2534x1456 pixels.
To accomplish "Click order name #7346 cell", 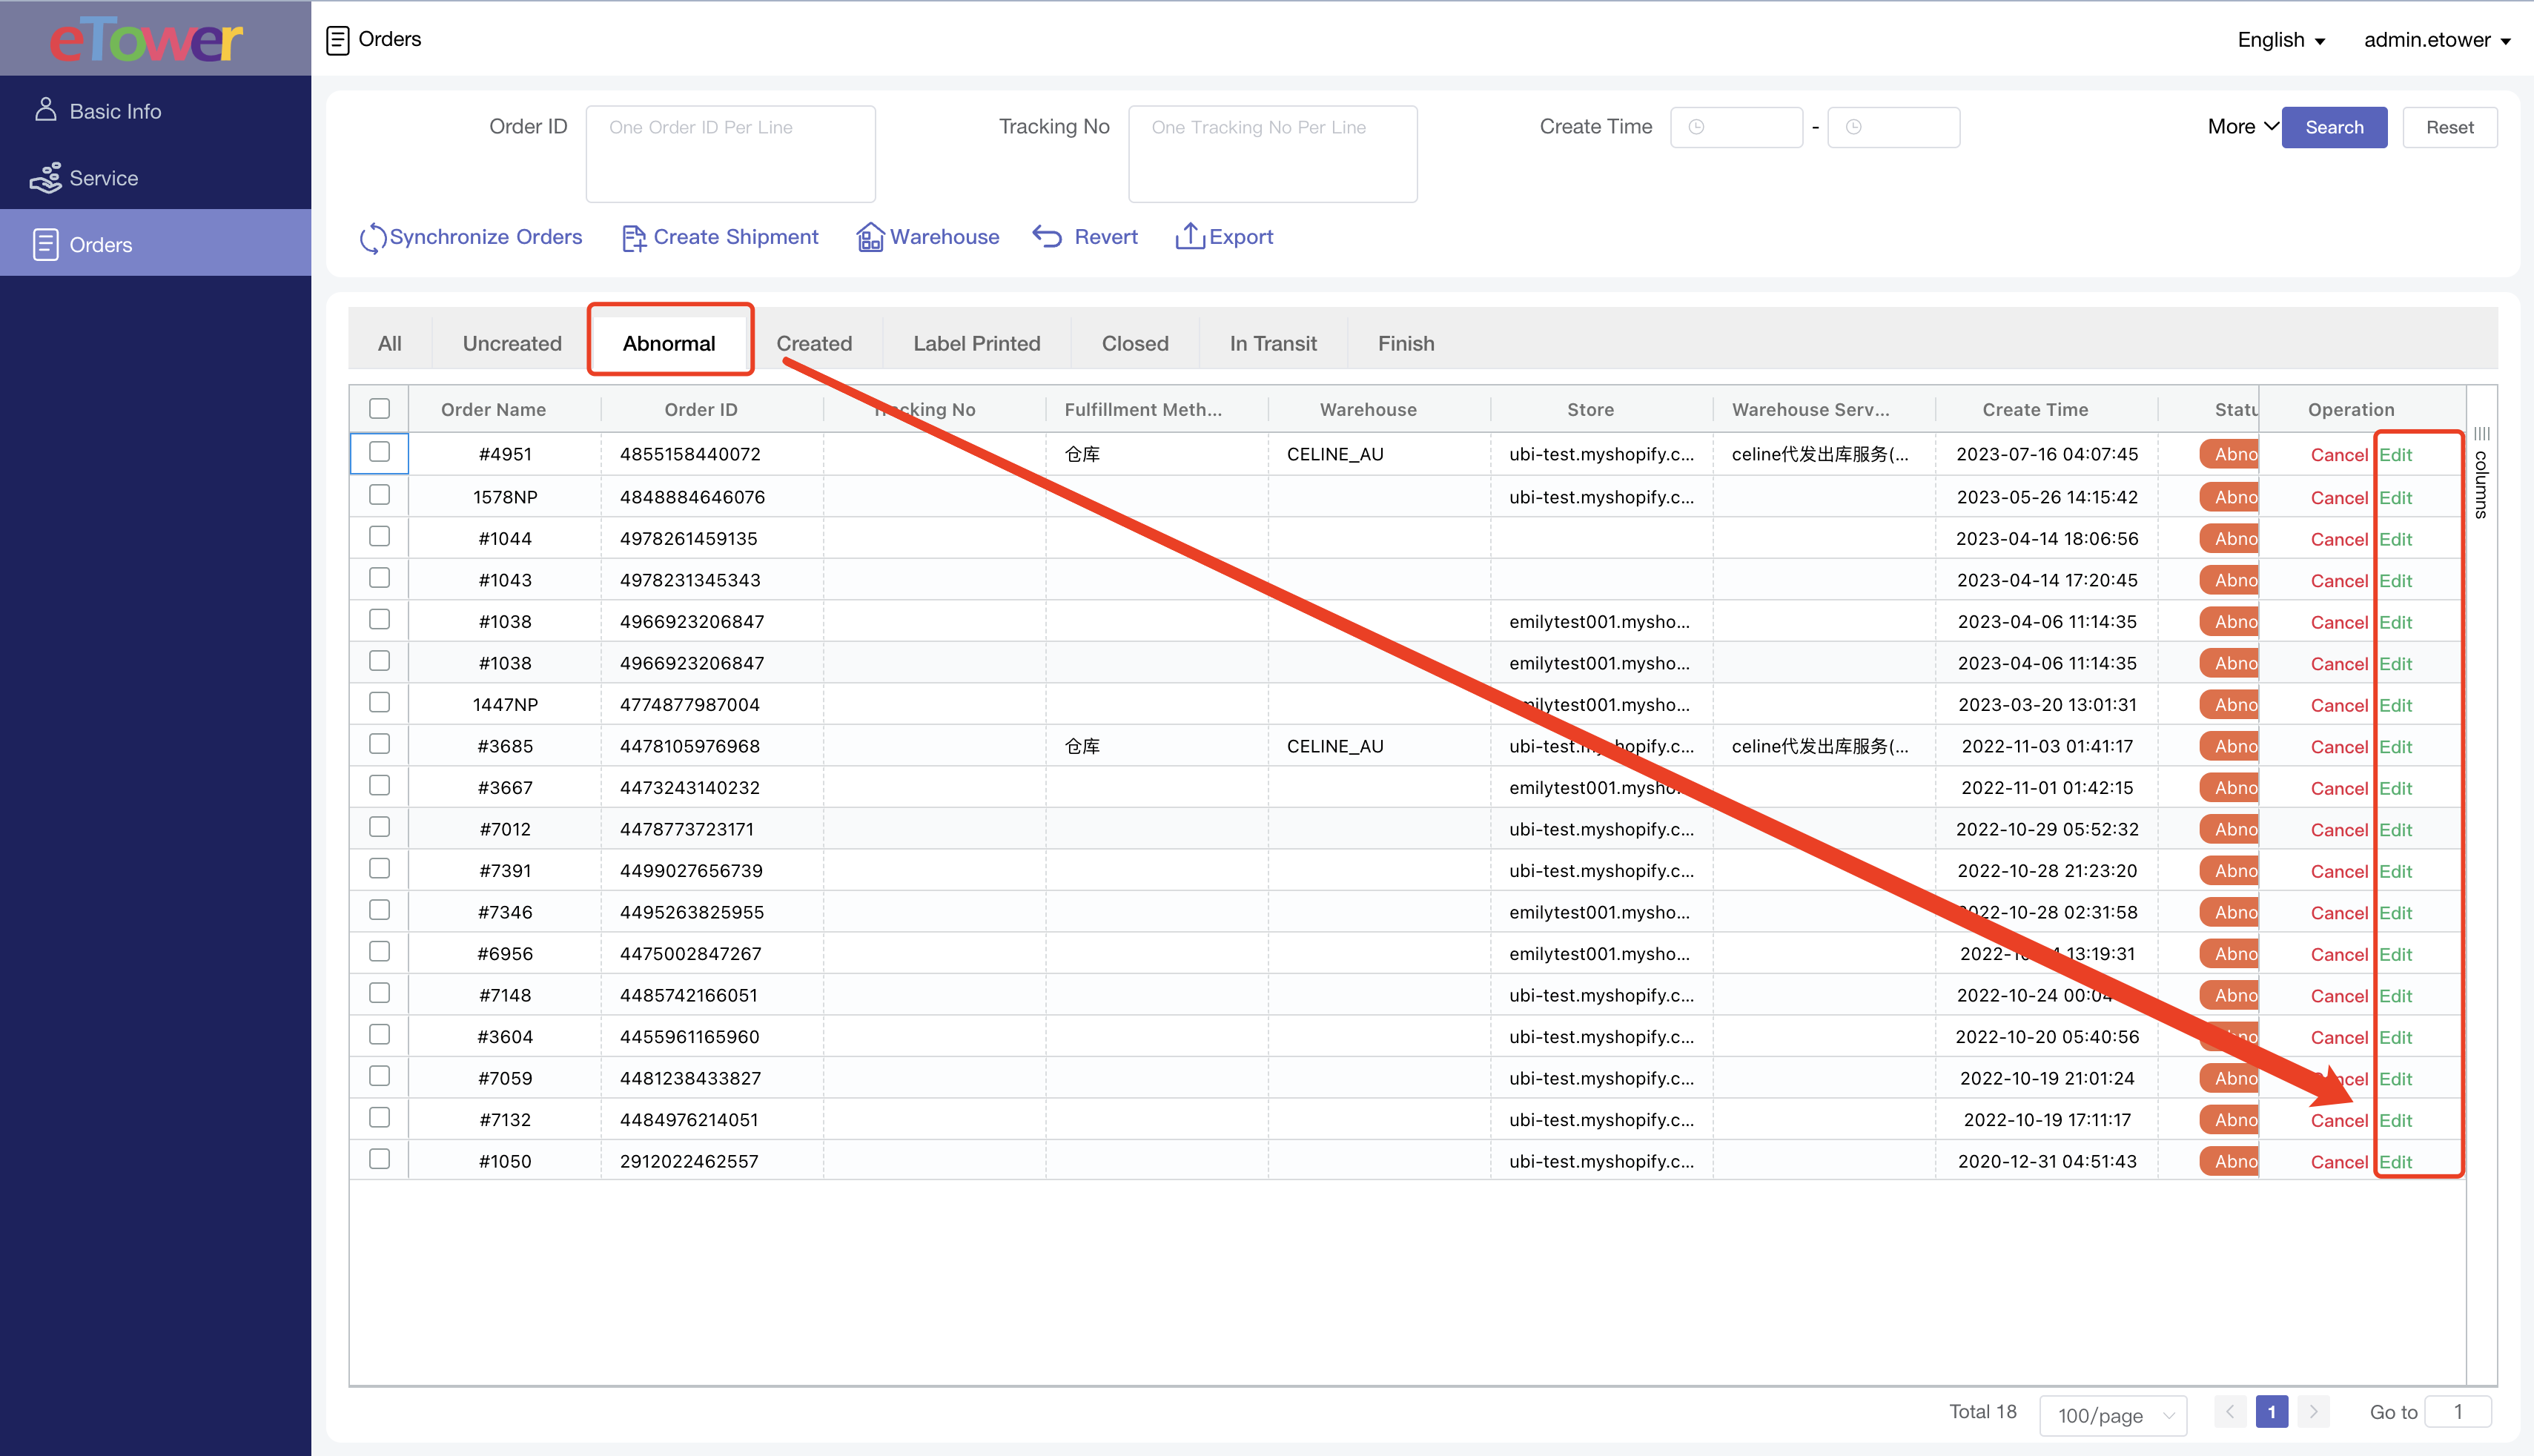I will [505, 912].
